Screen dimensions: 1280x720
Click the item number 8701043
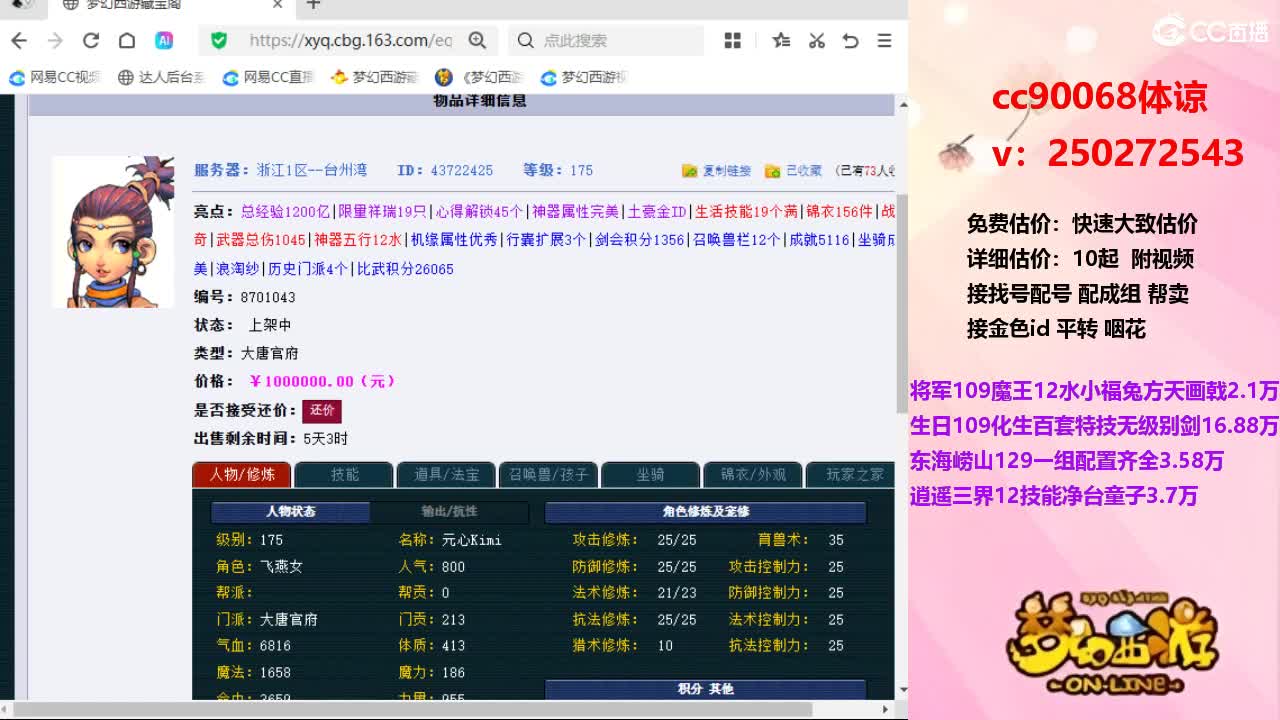click(x=268, y=297)
